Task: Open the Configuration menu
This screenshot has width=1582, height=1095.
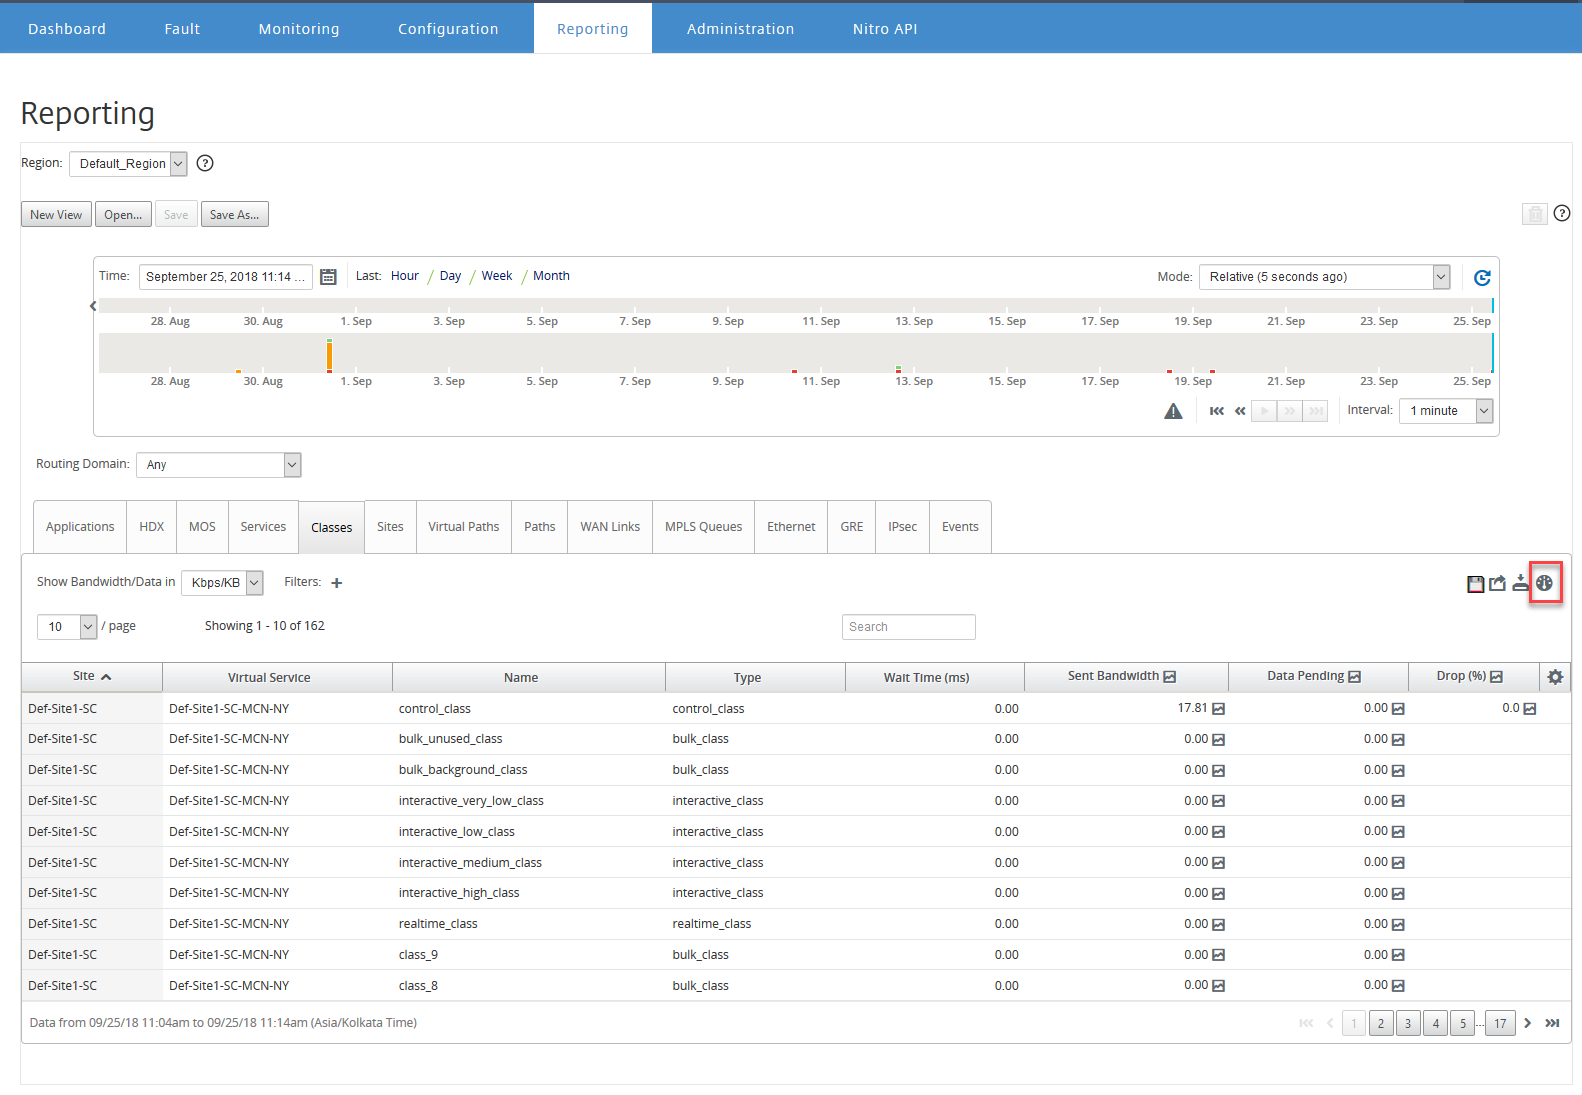Action: (x=448, y=29)
